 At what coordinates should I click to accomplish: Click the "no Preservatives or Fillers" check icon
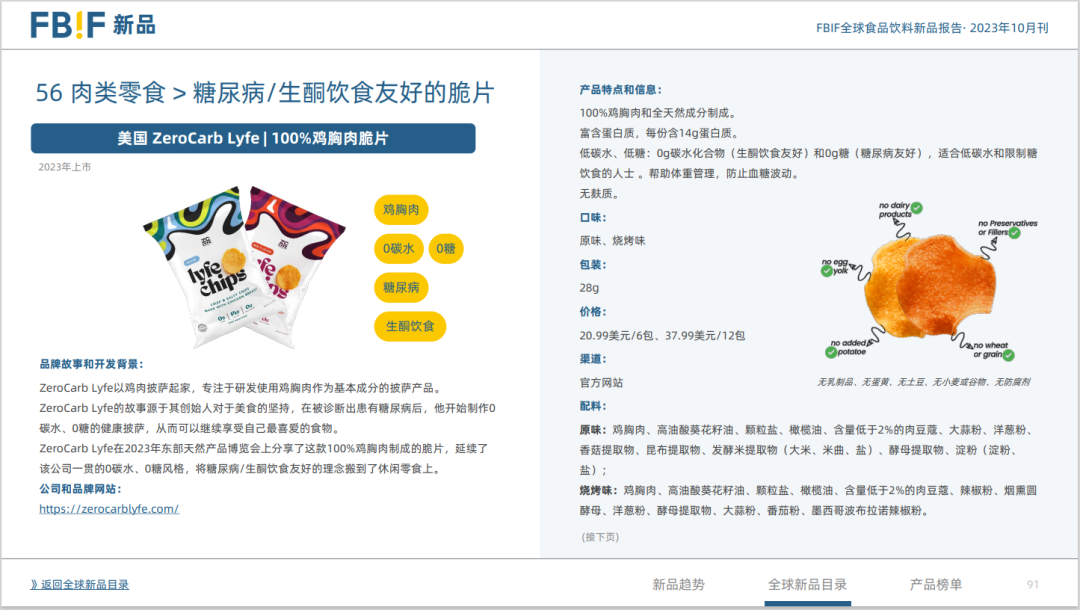(x=1015, y=232)
